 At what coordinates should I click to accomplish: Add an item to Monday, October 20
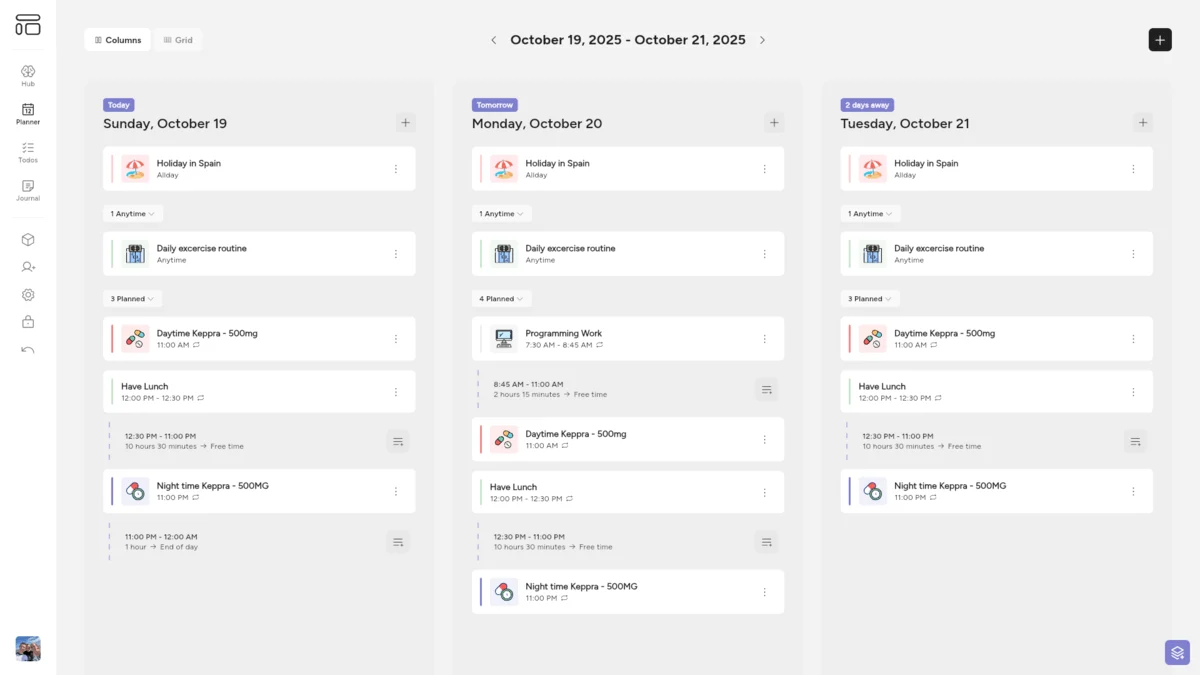coord(773,123)
